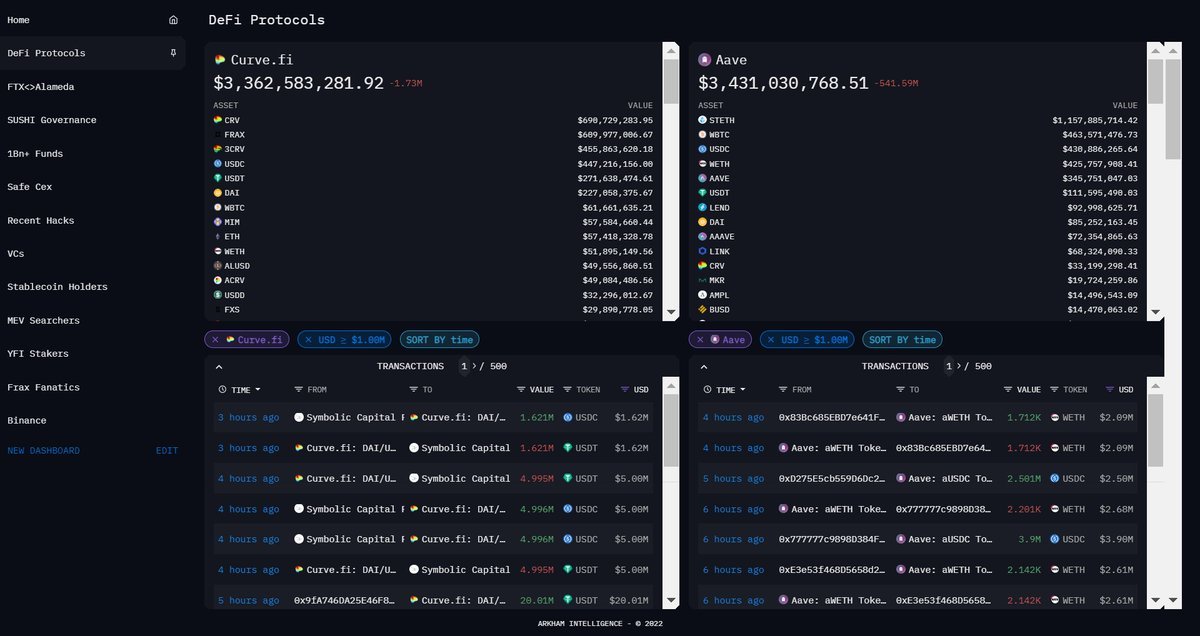Open the TO filter icon in Aave transactions
The height and width of the screenshot is (636, 1200).
click(901, 389)
